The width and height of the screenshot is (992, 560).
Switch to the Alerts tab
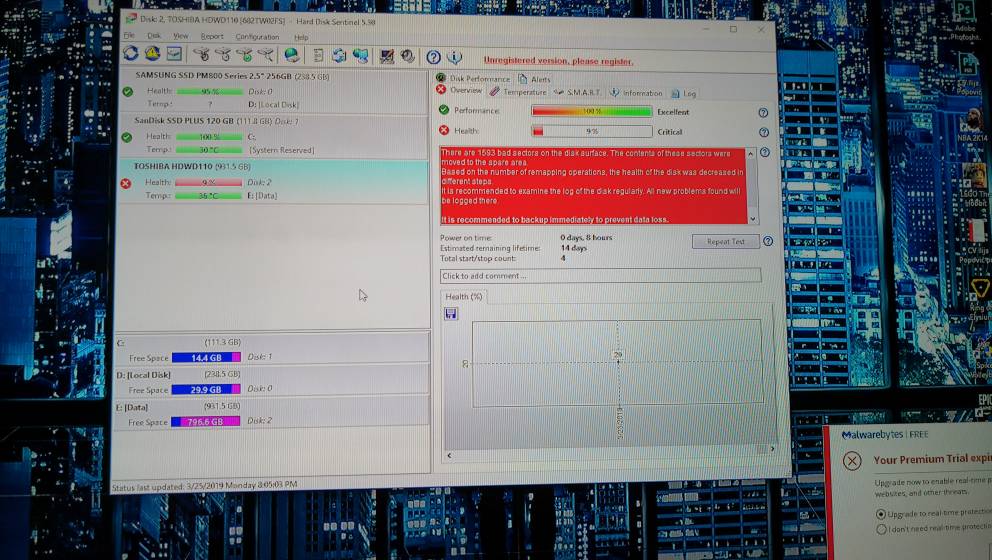pyautogui.click(x=535, y=79)
